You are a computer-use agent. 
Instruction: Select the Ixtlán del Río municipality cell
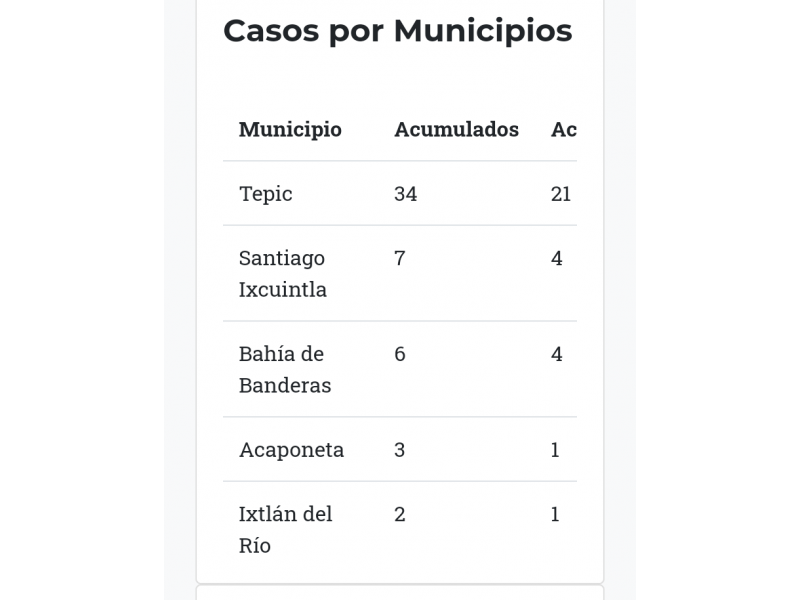click(x=285, y=530)
